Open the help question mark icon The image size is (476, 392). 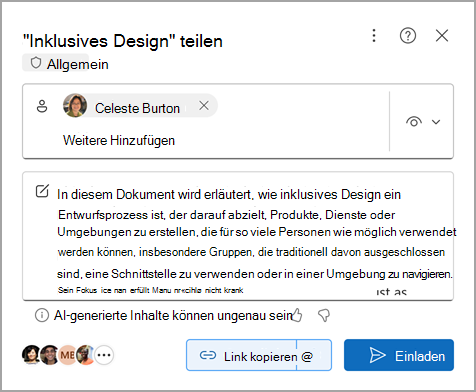click(408, 35)
